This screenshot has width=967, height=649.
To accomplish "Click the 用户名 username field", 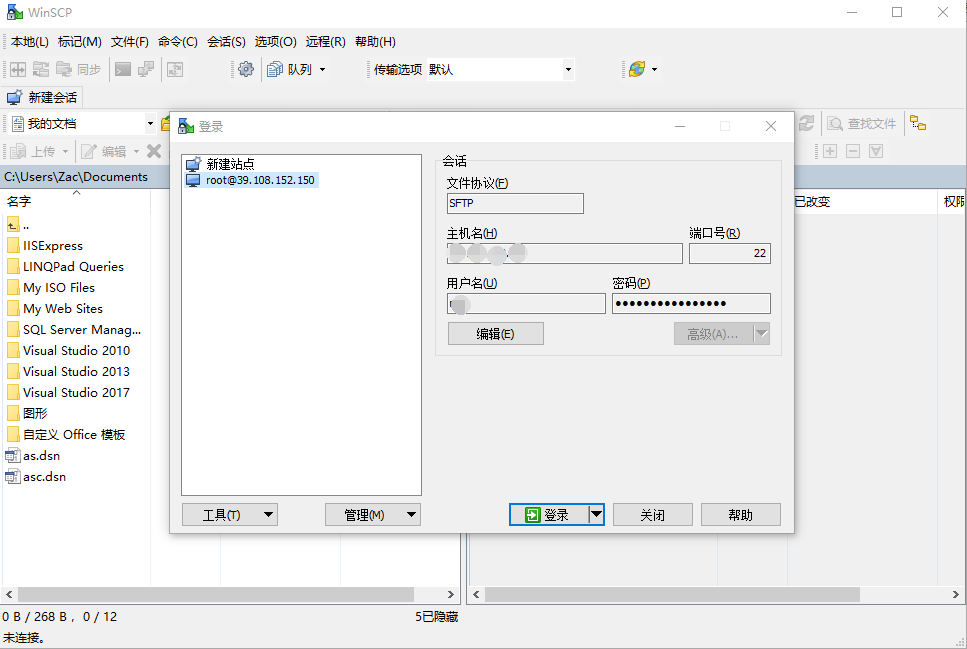I will (x=526, y=304).
